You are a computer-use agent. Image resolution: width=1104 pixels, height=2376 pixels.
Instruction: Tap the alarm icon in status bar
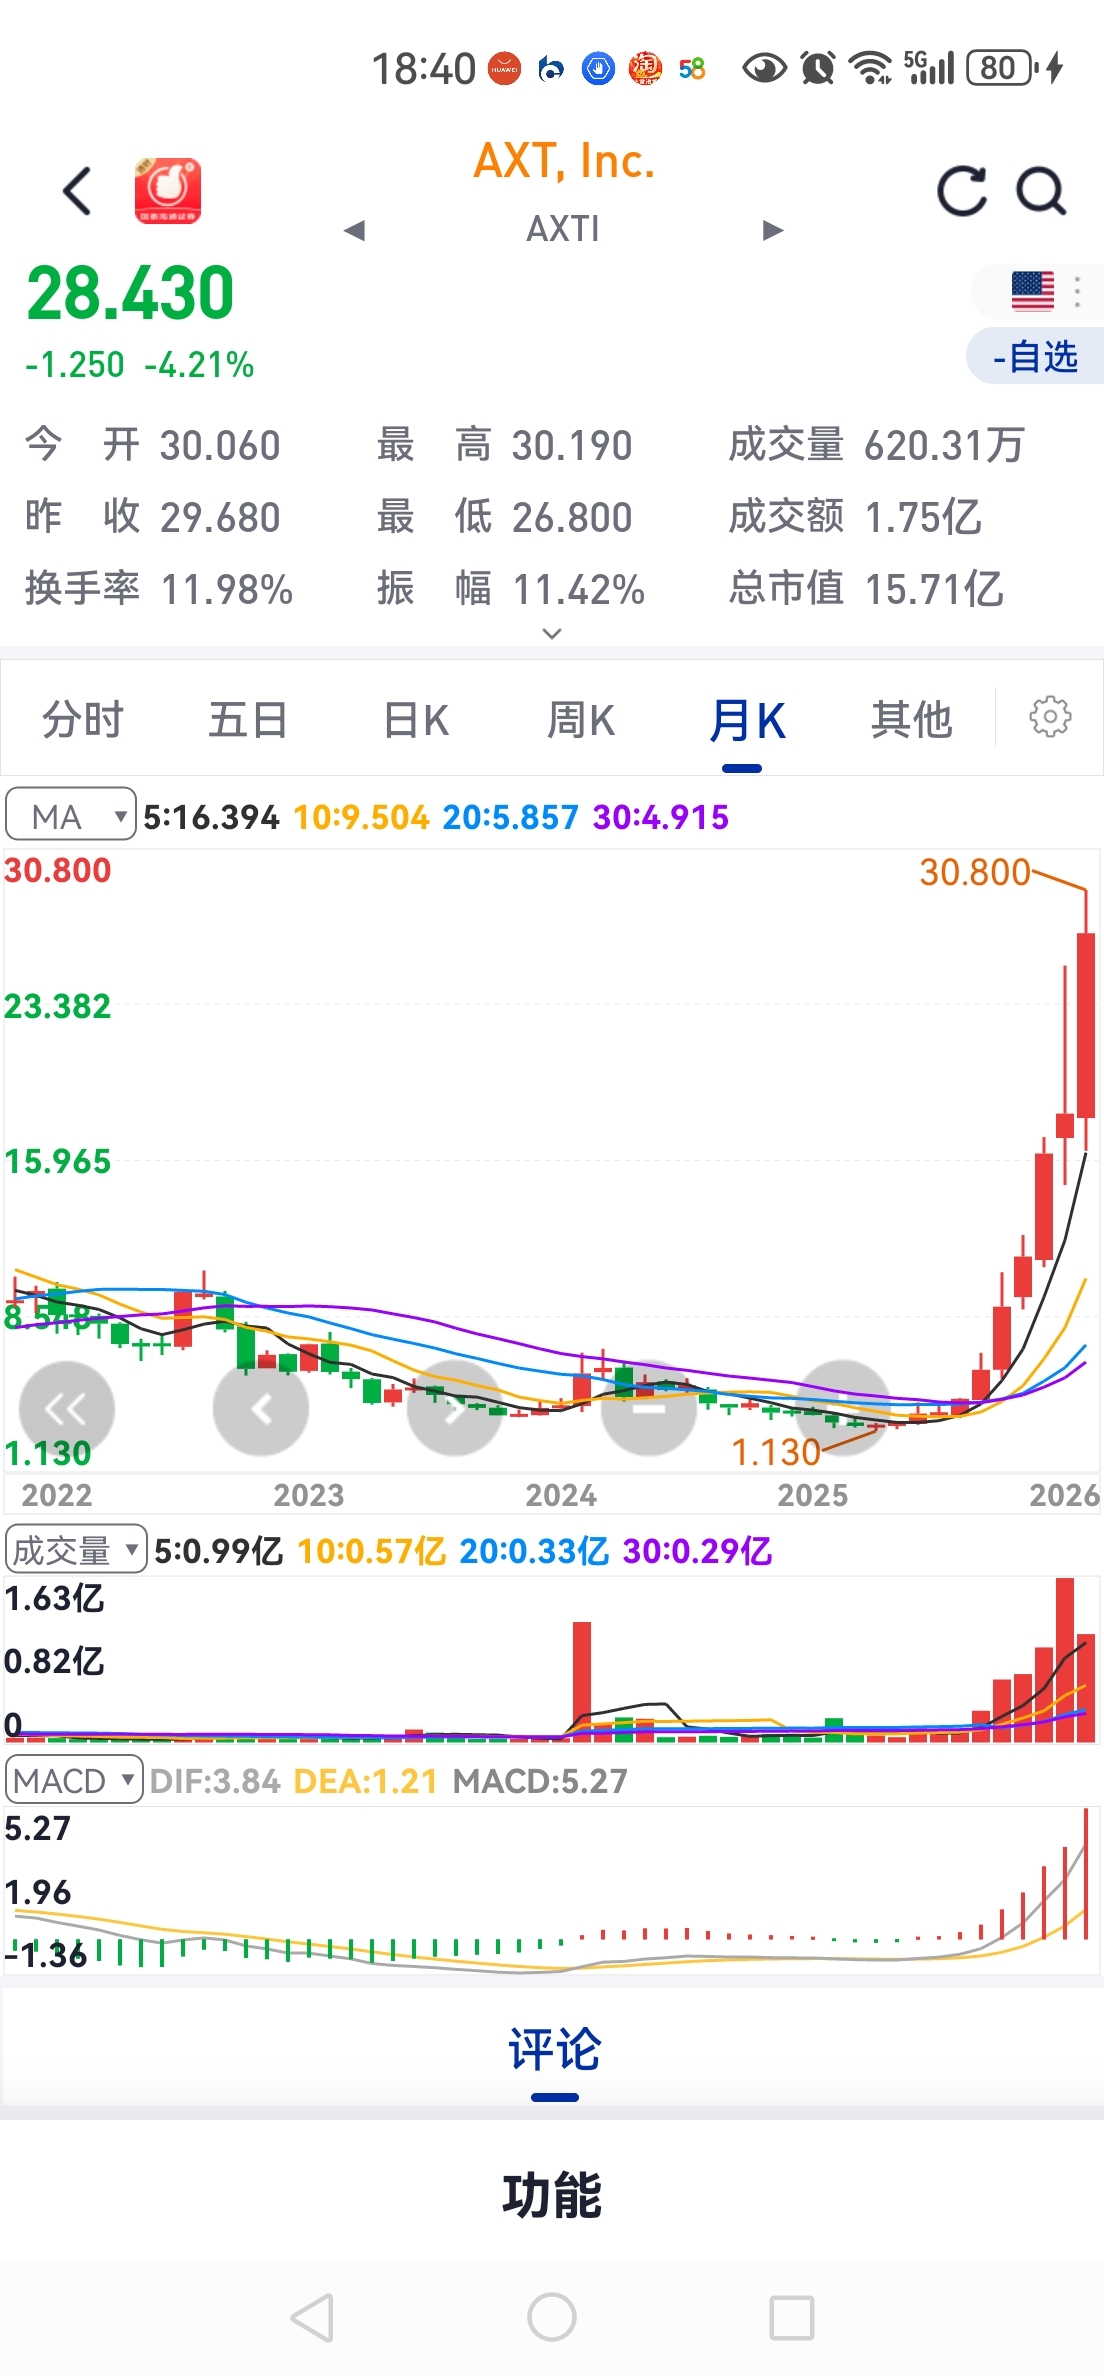pos(818,68)
